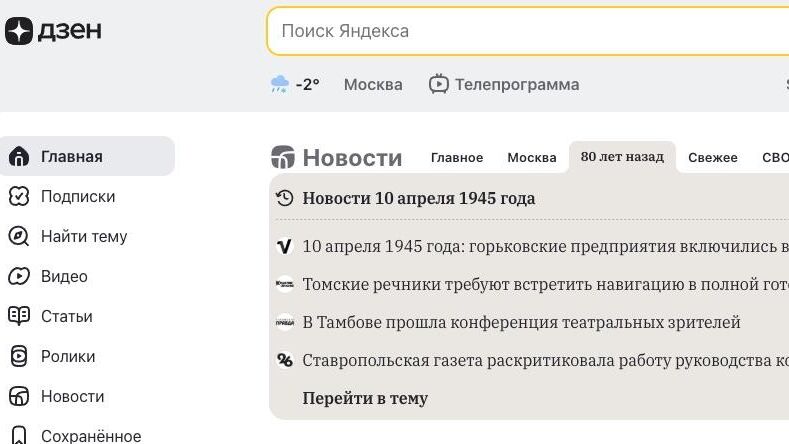
Task: Open the Tambov theater conference headline
Action: tap(521, 322)
